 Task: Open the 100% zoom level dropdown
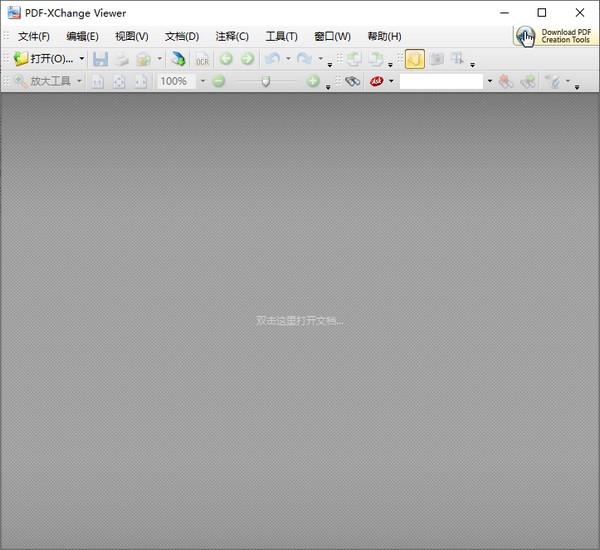[x=202, y=82]
